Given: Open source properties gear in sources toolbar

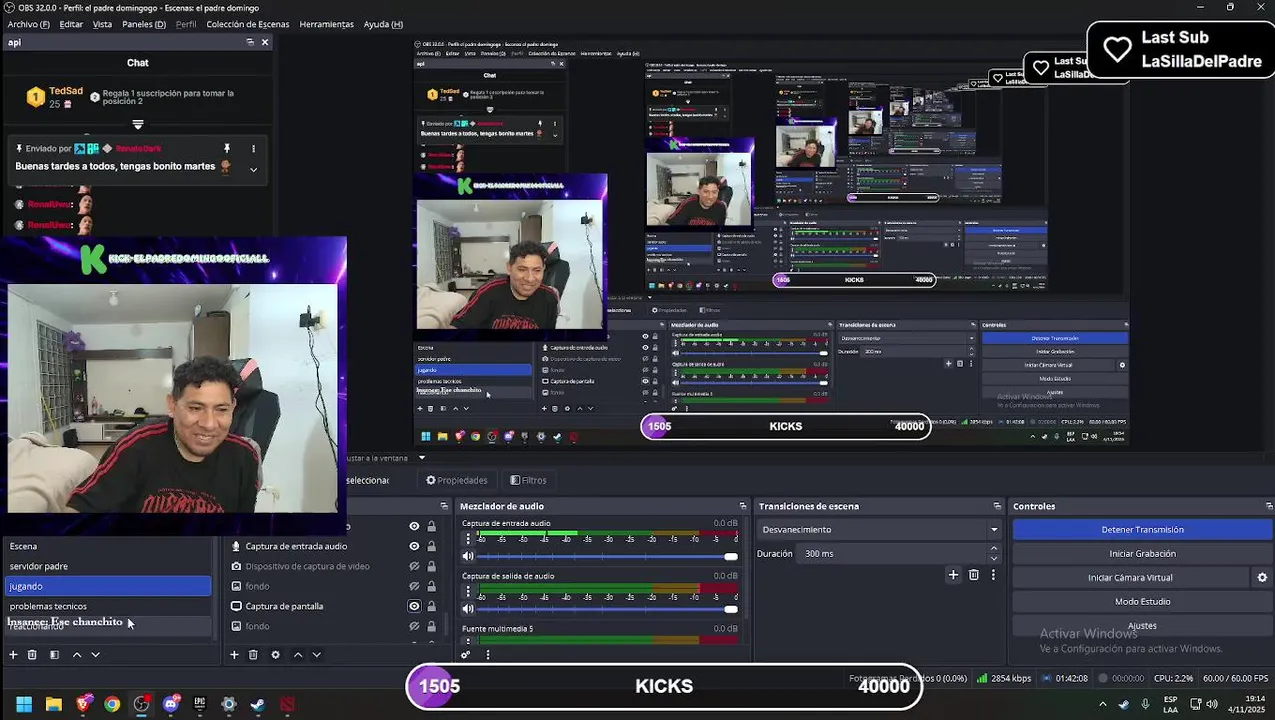Looking at the screenshot, I should [275, 655].
